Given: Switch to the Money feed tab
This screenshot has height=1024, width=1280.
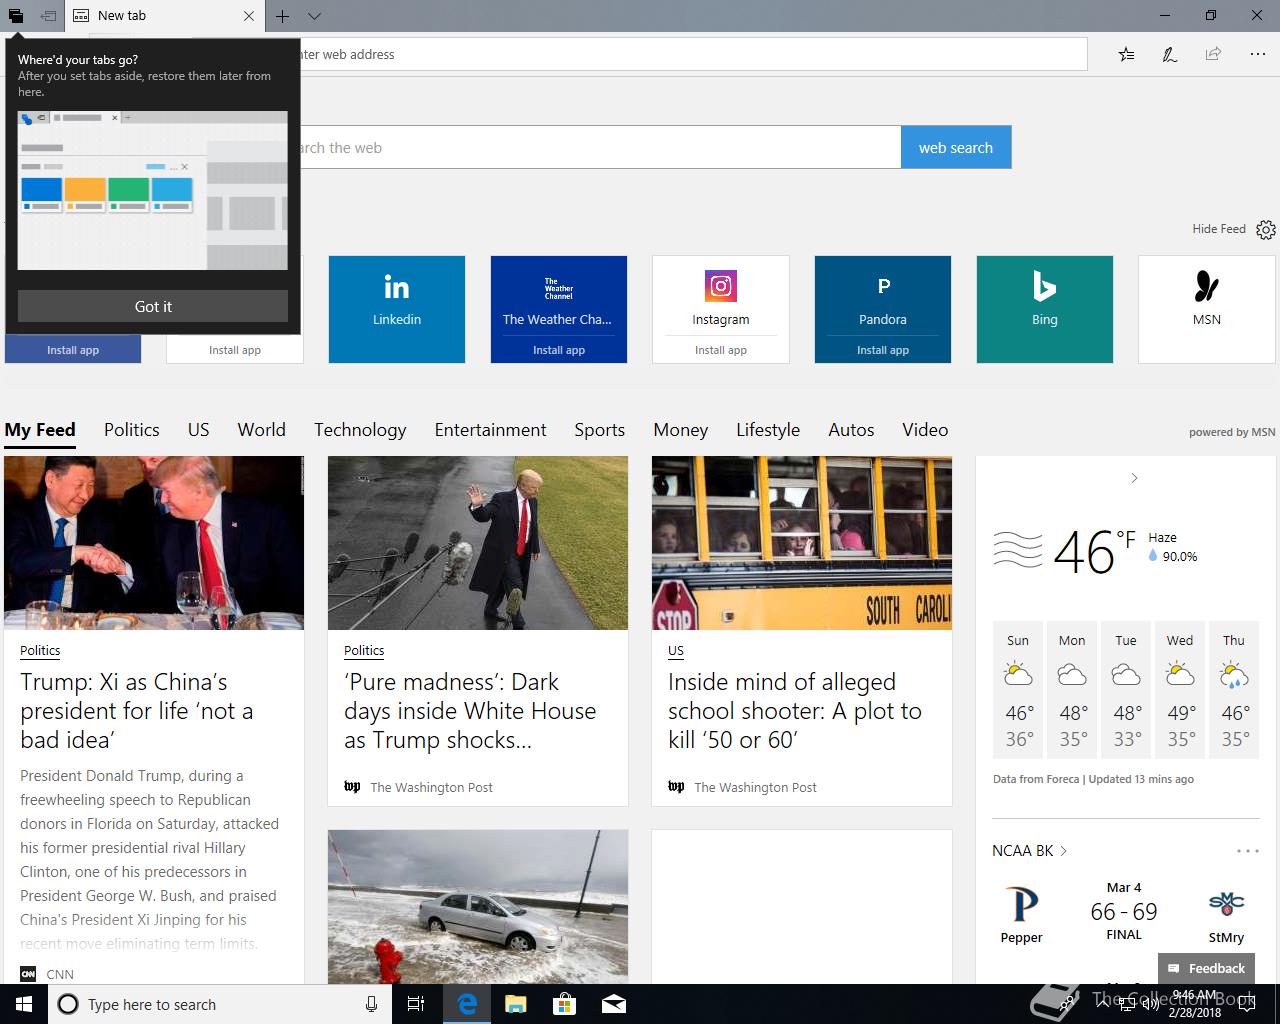Looking at the screenshot, I should pos(681,430).
